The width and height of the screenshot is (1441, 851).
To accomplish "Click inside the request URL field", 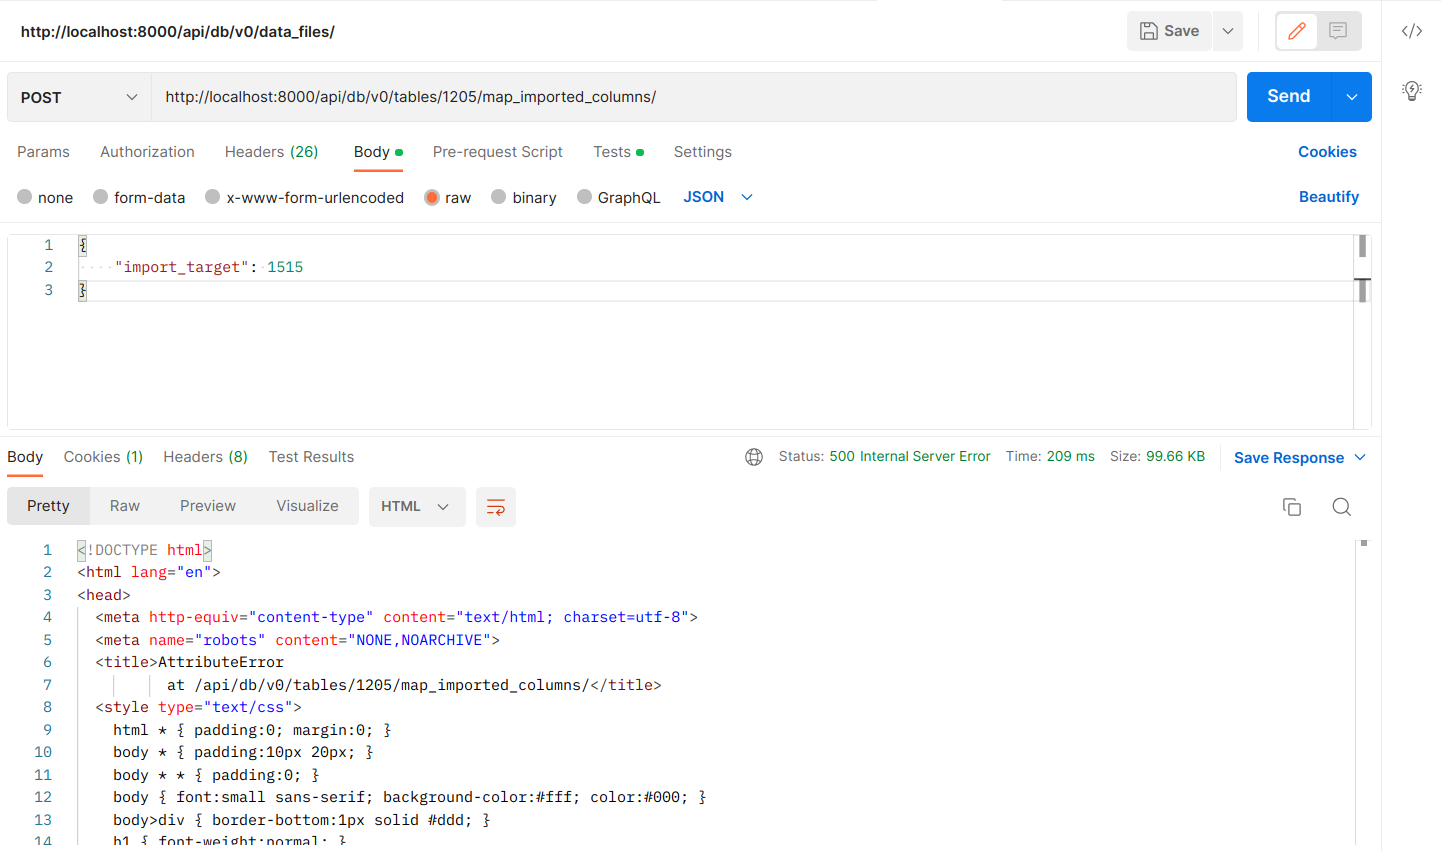I will tap(600, 96).
